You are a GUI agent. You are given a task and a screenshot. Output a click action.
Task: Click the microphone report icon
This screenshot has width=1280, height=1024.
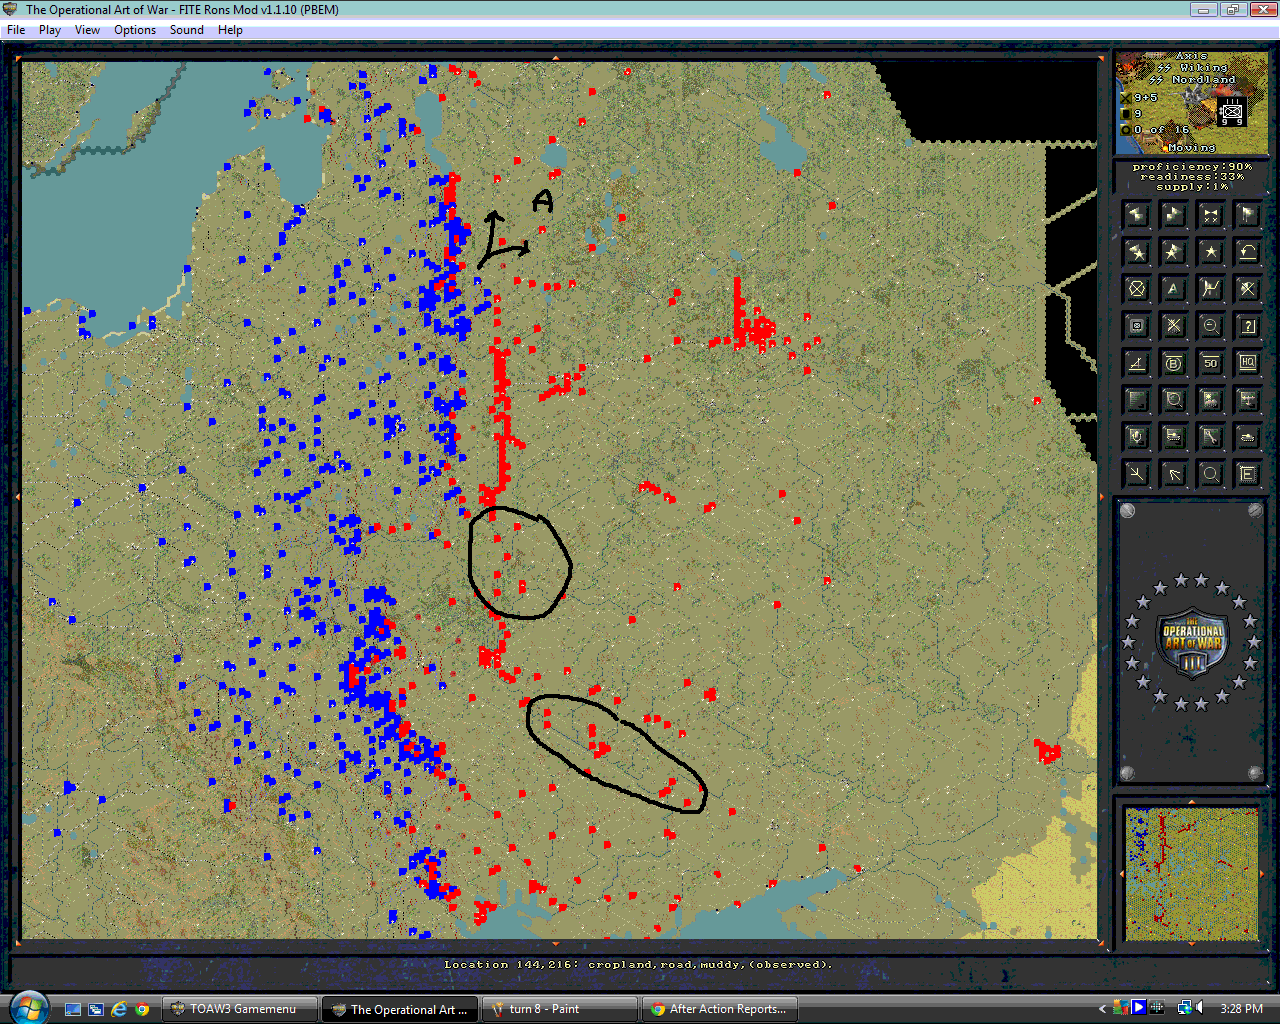click(x=1137, y=437)
